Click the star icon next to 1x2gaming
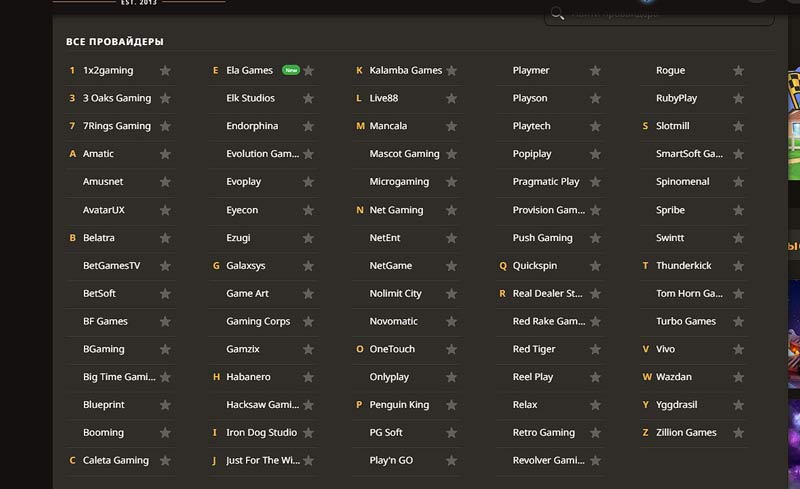Screen dimensions: 800x489 pyautogui.click(x=165, y=71)
